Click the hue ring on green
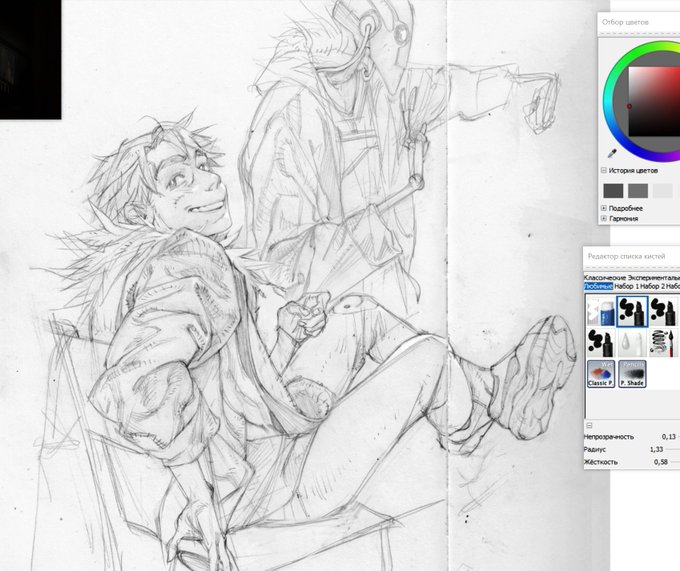 click(632, 55)
